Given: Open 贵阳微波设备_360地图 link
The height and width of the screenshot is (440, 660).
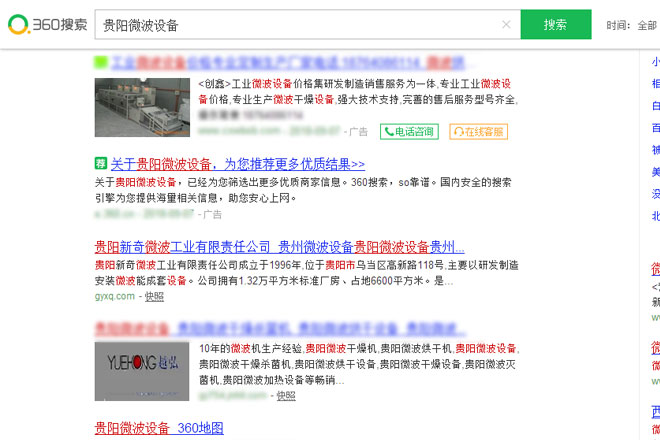Looking at the screenshot, I should (x=159, y=428).
